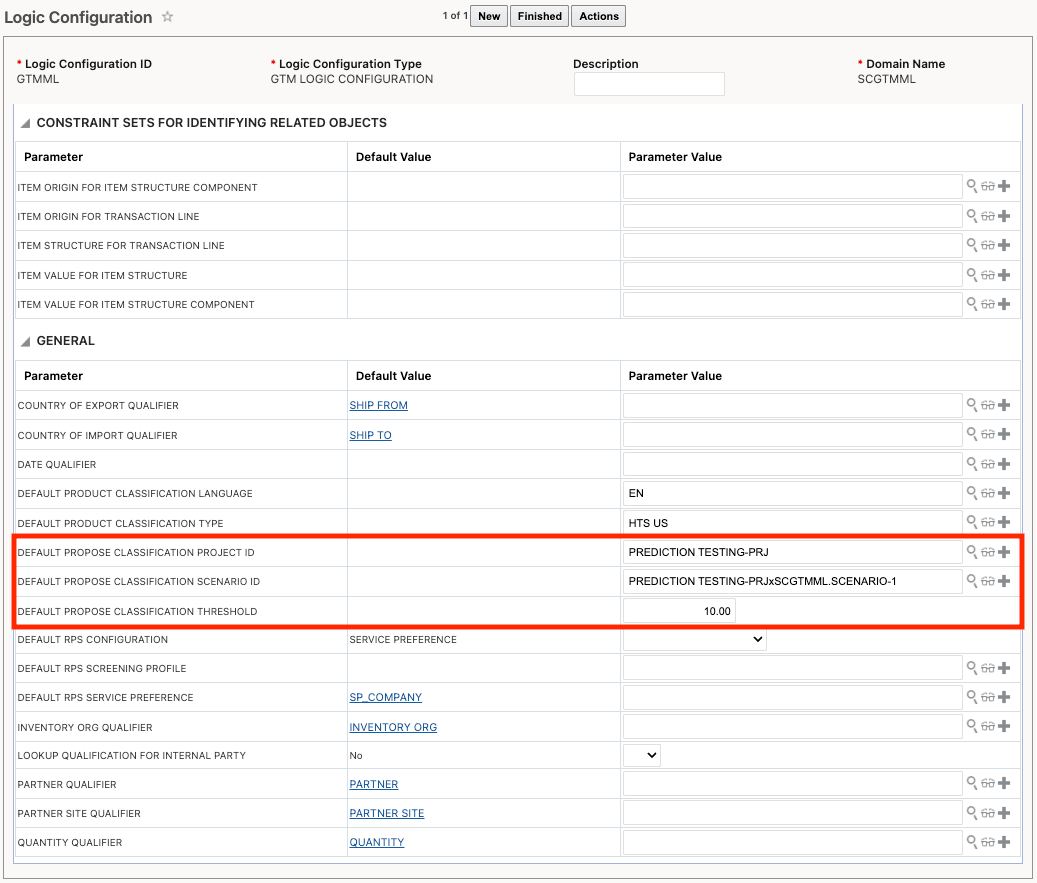Click the GTM LOGIC CONFIGURATION type text
Screen dimensions: 1037x883
pyautogui.click(x=352, y=79)
